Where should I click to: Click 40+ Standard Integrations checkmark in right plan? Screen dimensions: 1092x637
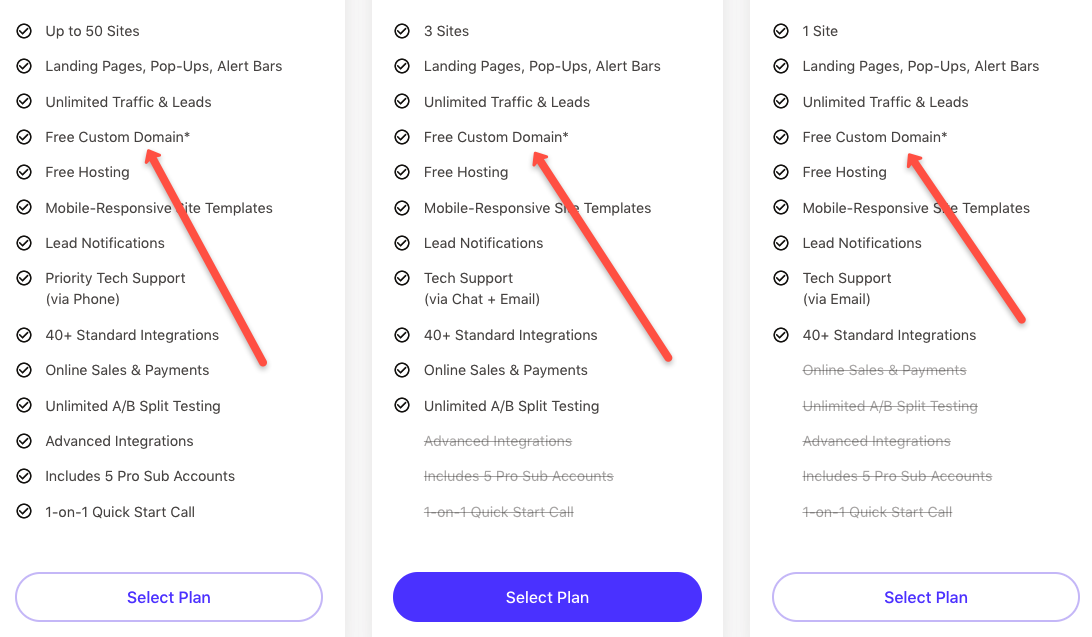[x=781, y=336]
